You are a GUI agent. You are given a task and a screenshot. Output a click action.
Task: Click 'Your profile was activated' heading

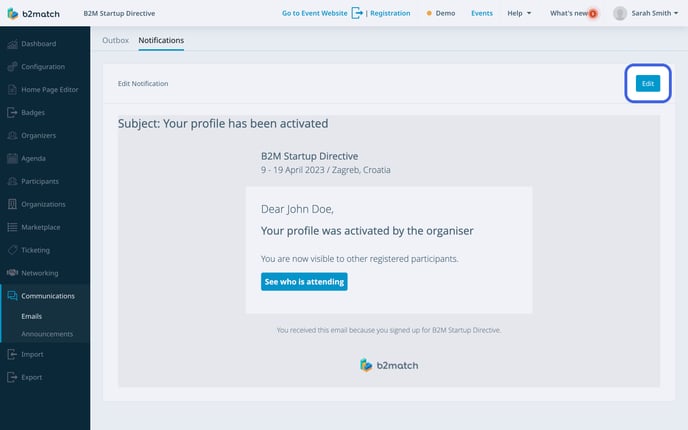coord(367,231)
